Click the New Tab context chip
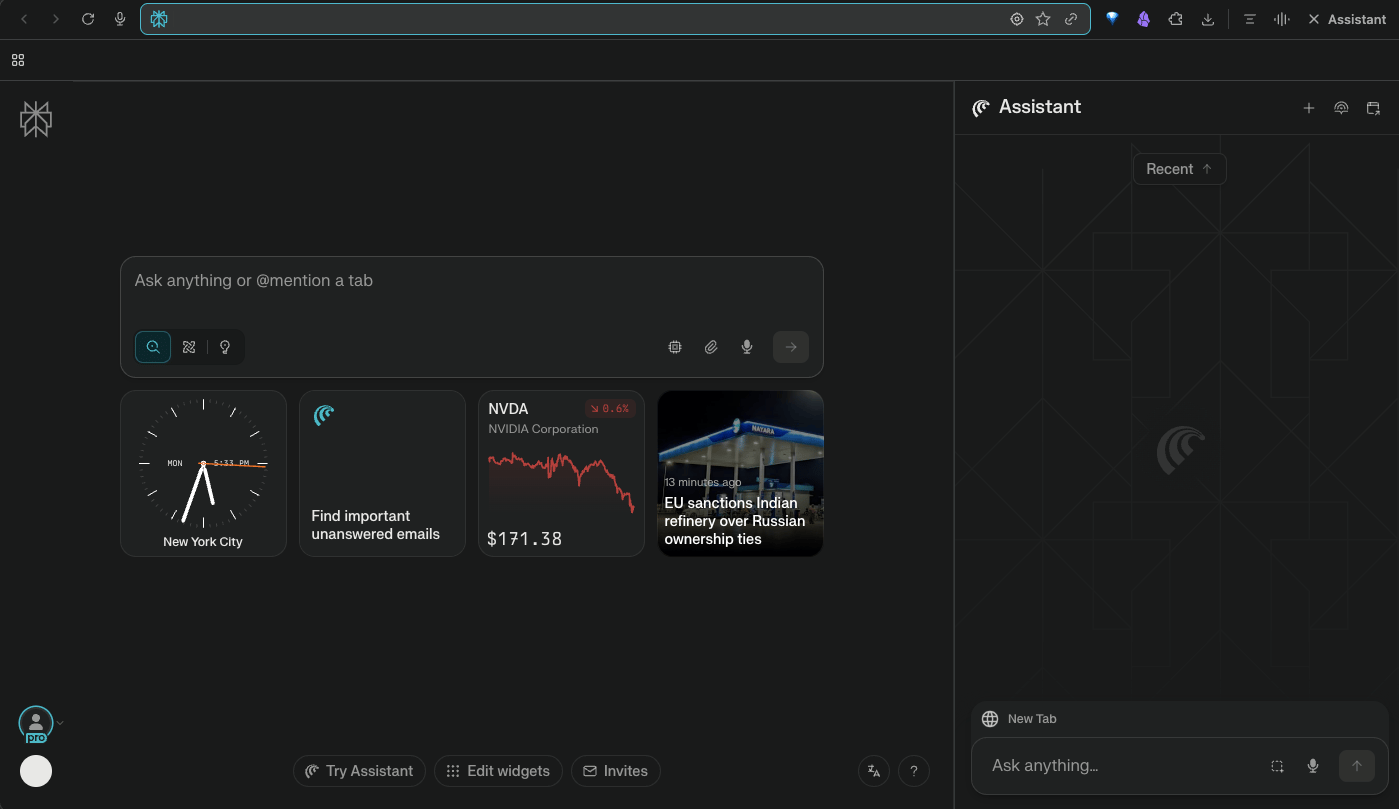1399x809 pixels. pos(1020,719)
